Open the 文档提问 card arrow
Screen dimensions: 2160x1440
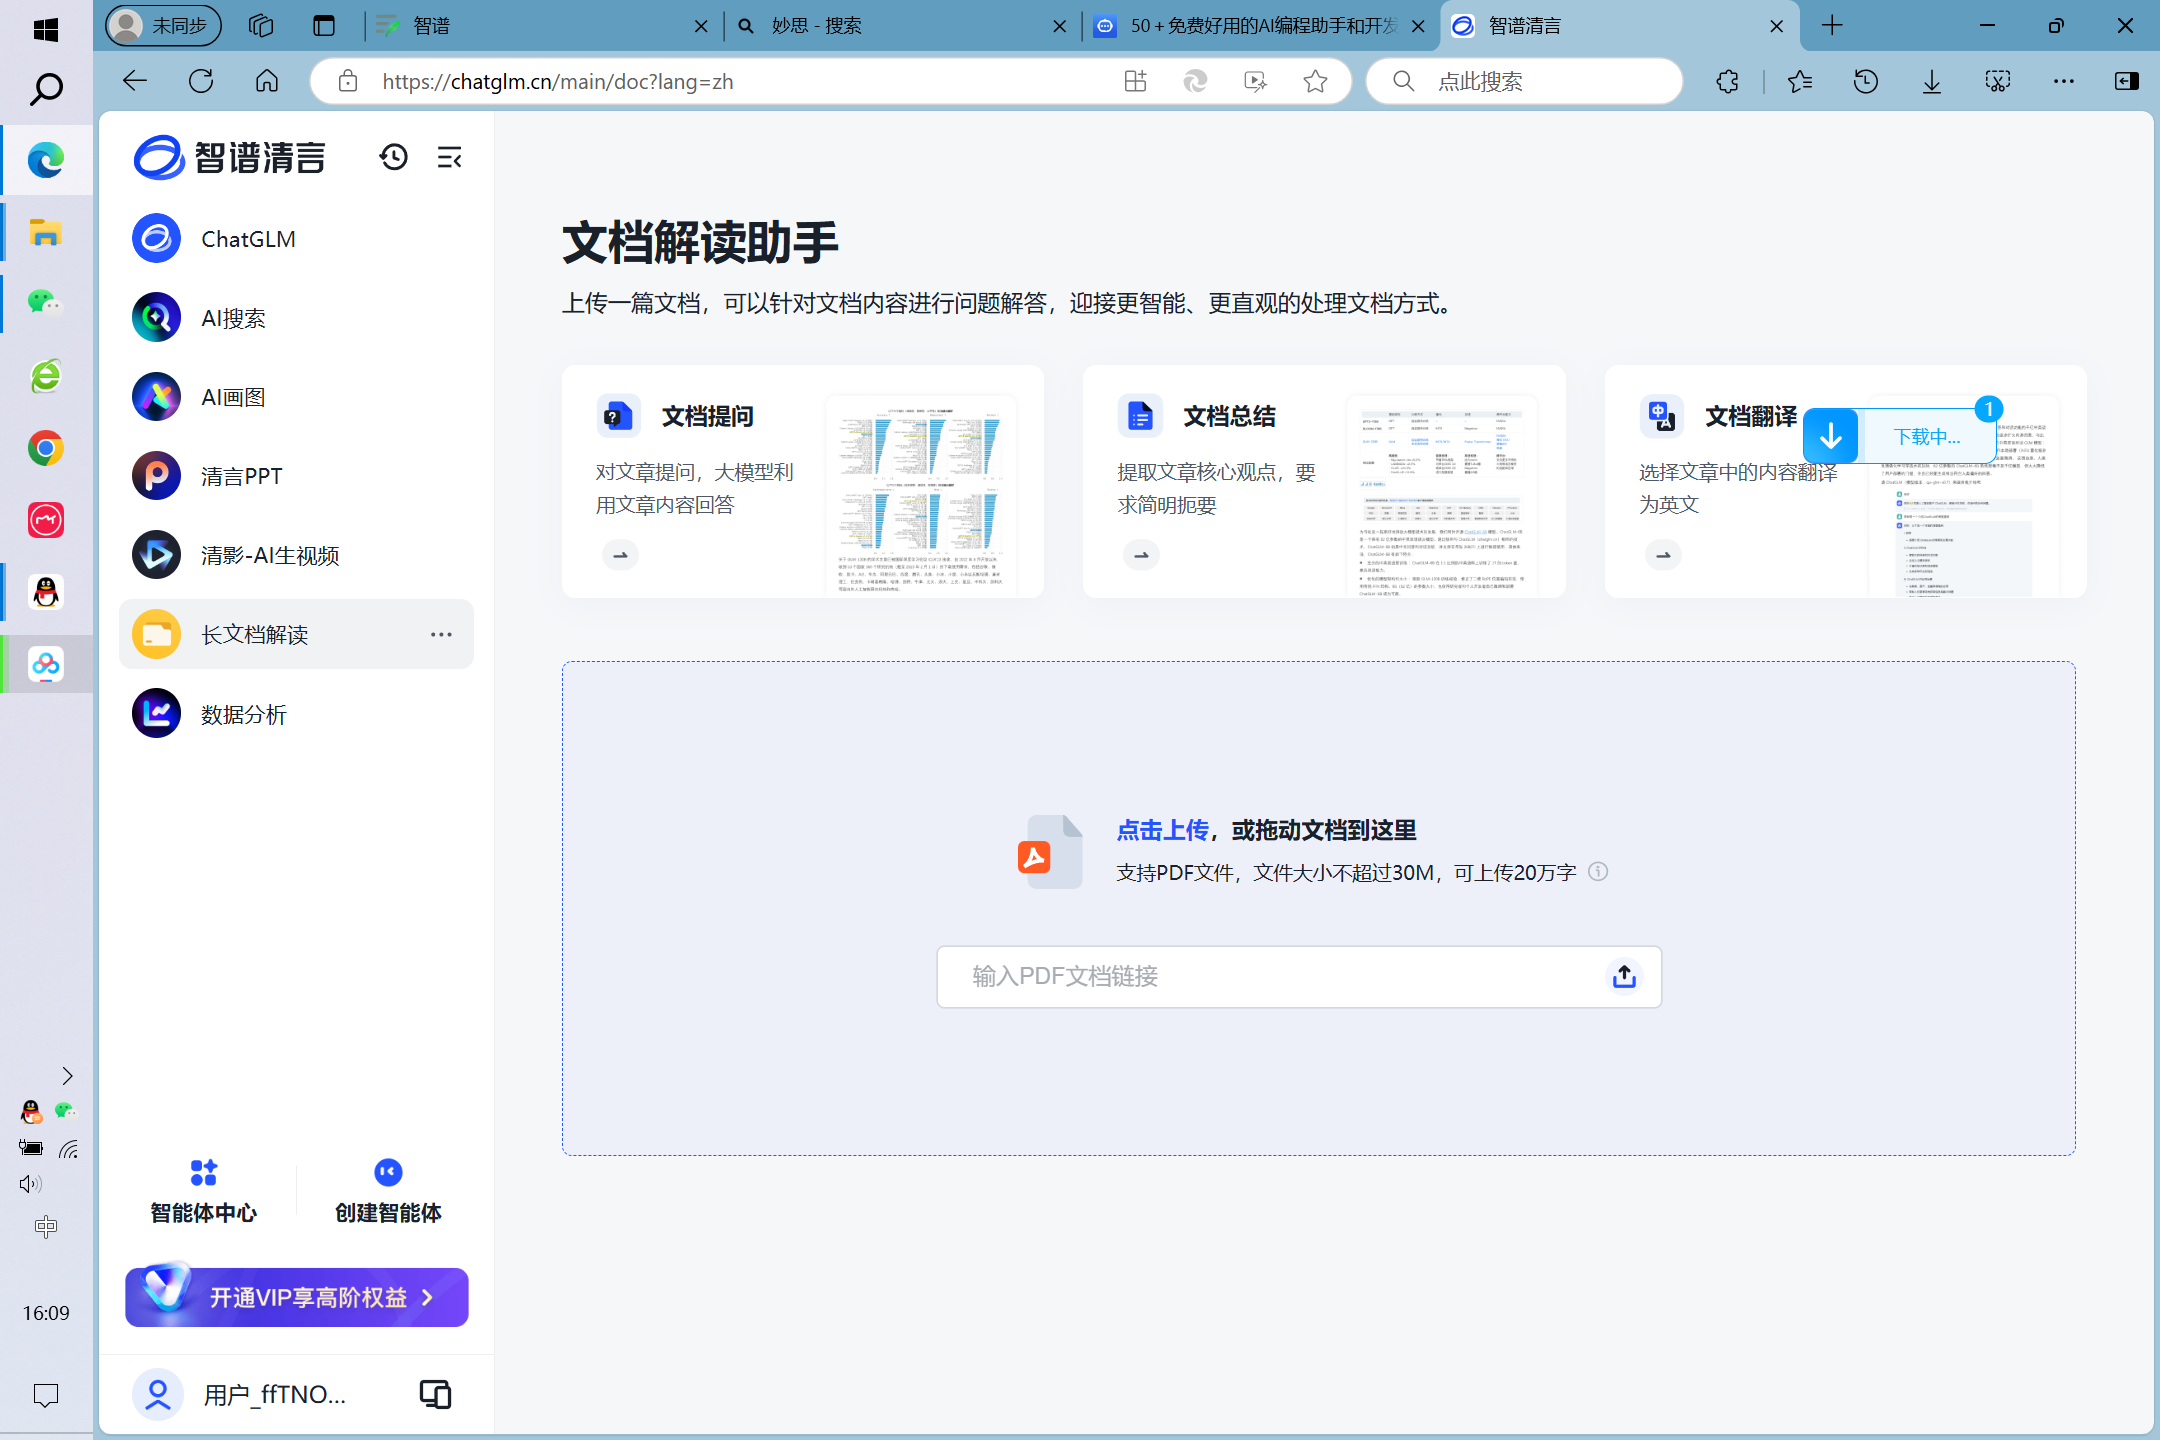point(620,555)
